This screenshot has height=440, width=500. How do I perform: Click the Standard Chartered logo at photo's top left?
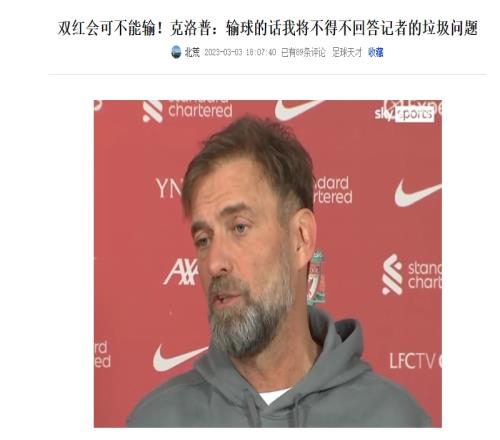[x=187, y=110]
